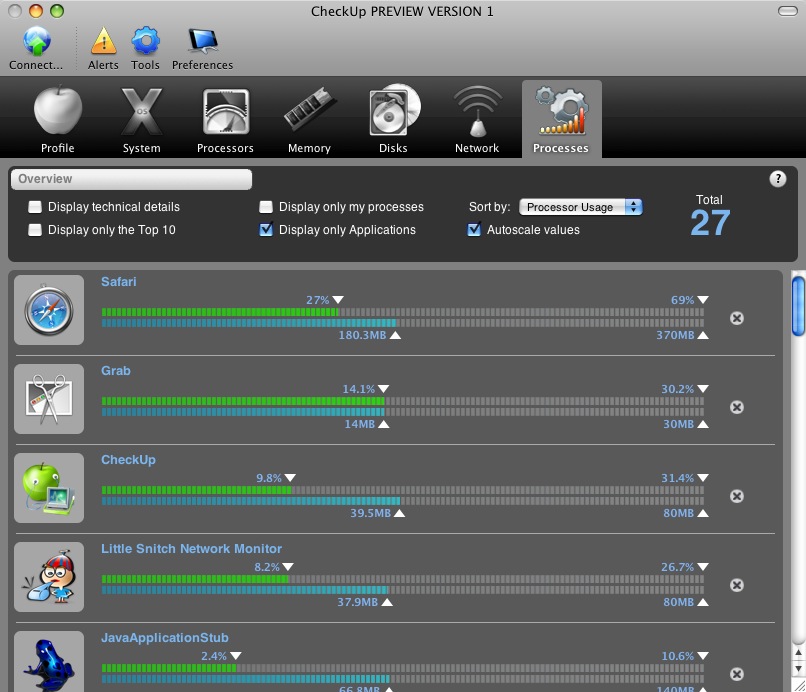The image size is (806, 692).
Task: Open the Connect toolbar icon
Action: [x=36, y=48]
